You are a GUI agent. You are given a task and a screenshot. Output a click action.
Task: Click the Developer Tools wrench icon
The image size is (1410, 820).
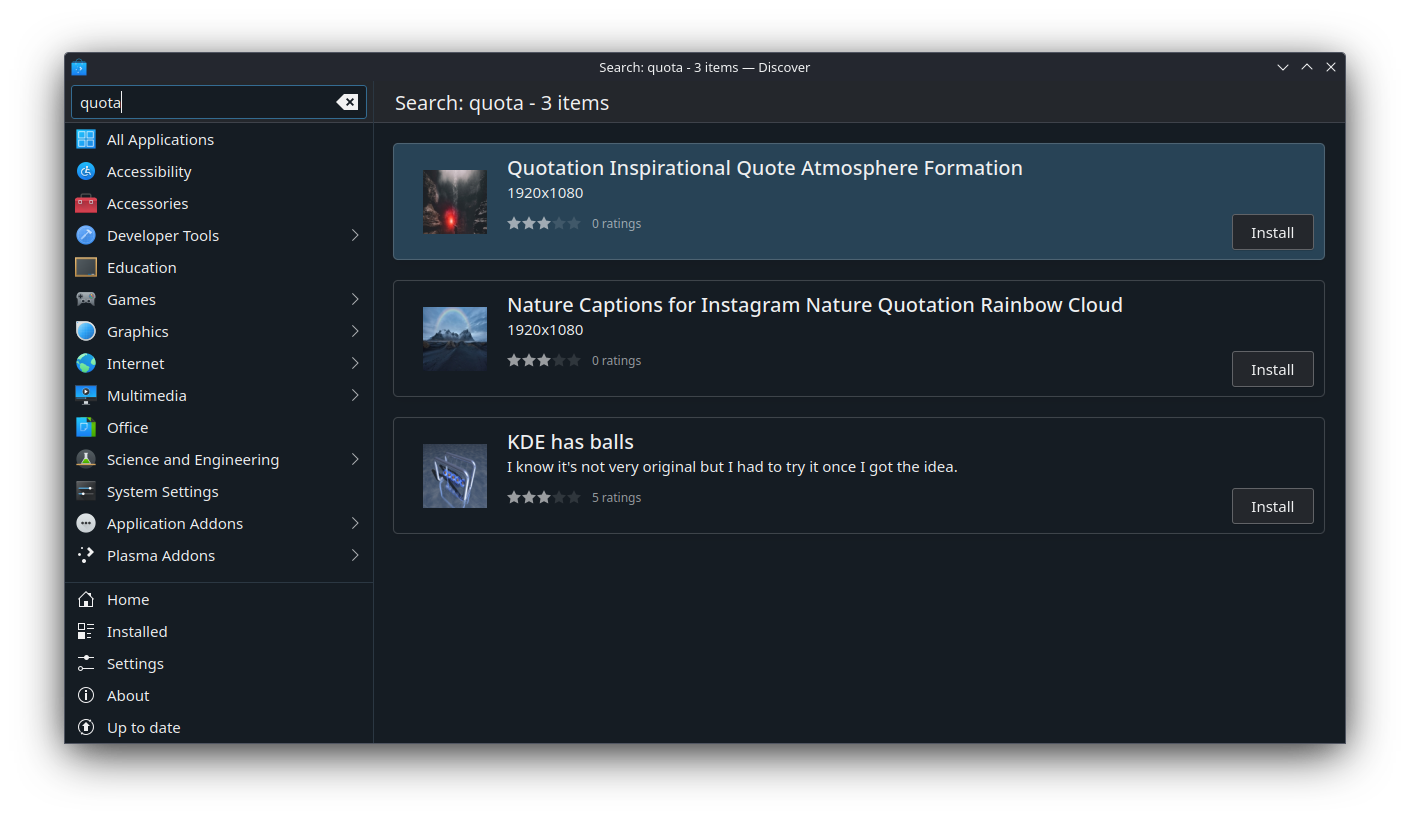[86, 235]
